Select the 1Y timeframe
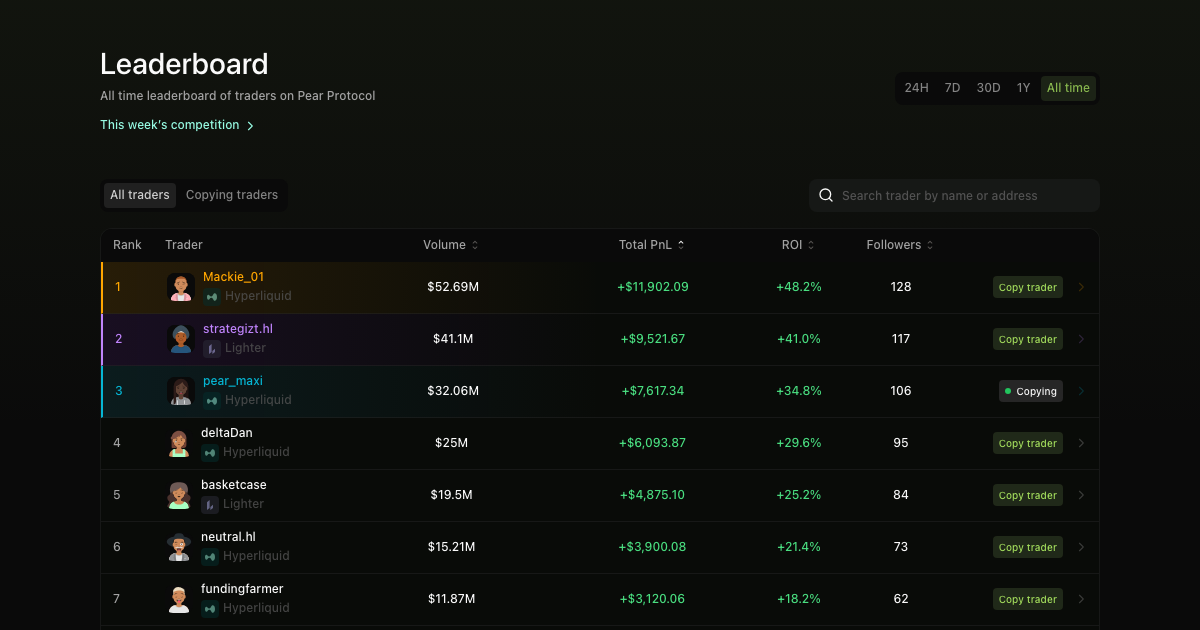Viewport: 1200px width, 630px height. (x=1023, y=88)
